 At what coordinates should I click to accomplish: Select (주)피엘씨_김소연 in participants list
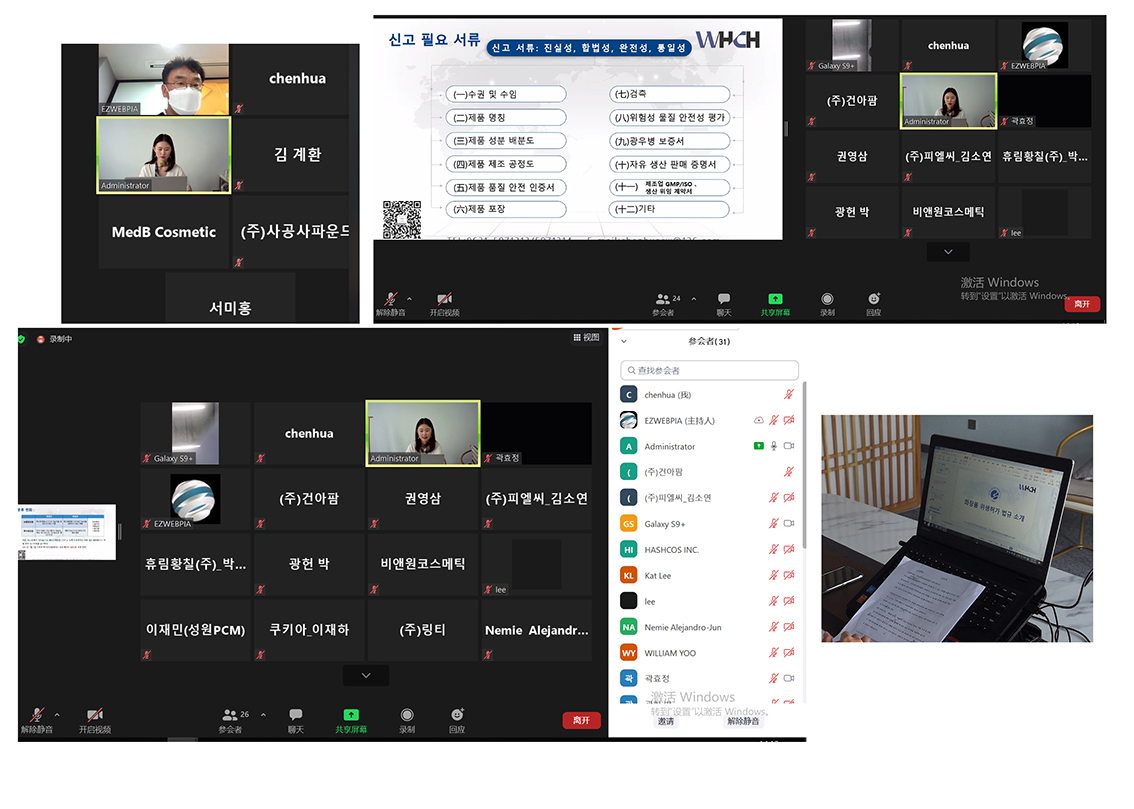click(x=709, y=497)
